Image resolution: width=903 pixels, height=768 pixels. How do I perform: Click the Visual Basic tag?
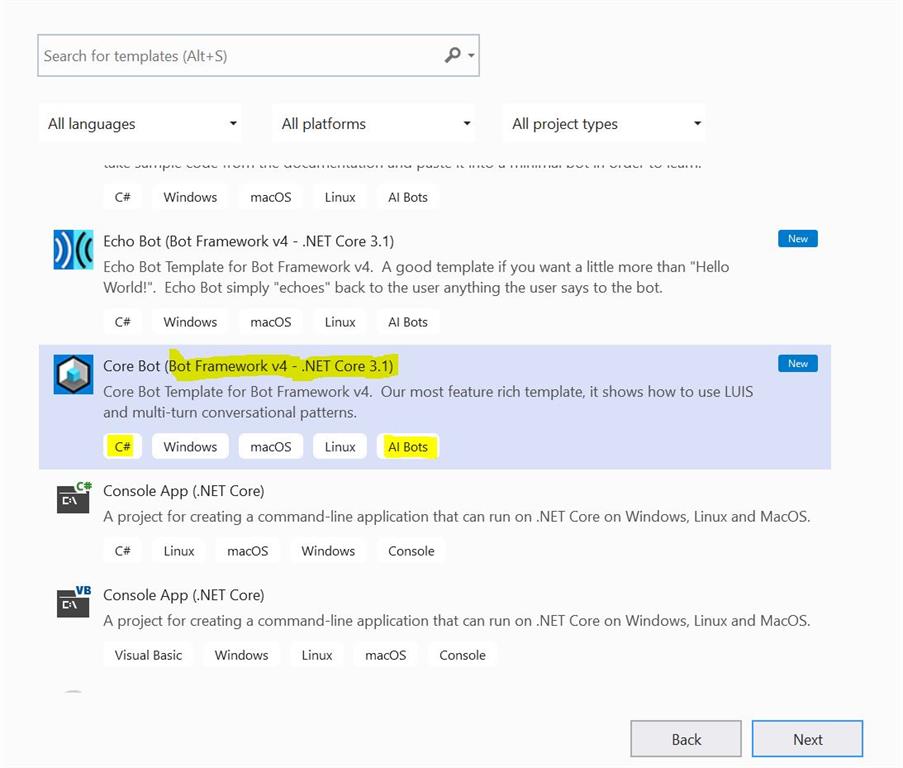[x=147, y=655]
